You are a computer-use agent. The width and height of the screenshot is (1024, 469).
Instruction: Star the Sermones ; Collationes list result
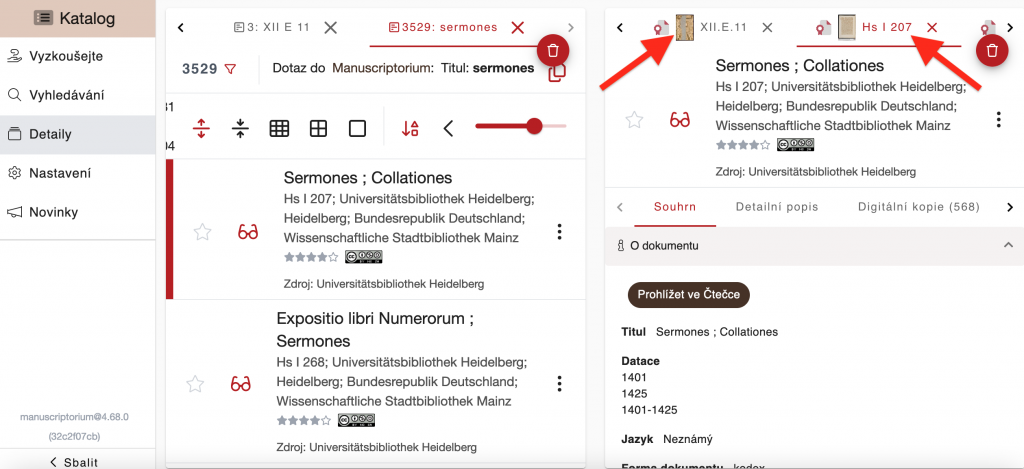(203, 232)
